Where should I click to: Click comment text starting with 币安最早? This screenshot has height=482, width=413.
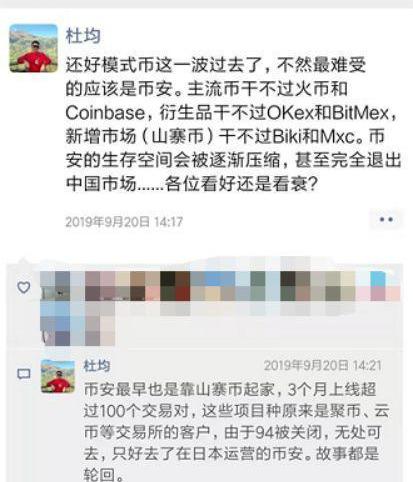[236, 432]
